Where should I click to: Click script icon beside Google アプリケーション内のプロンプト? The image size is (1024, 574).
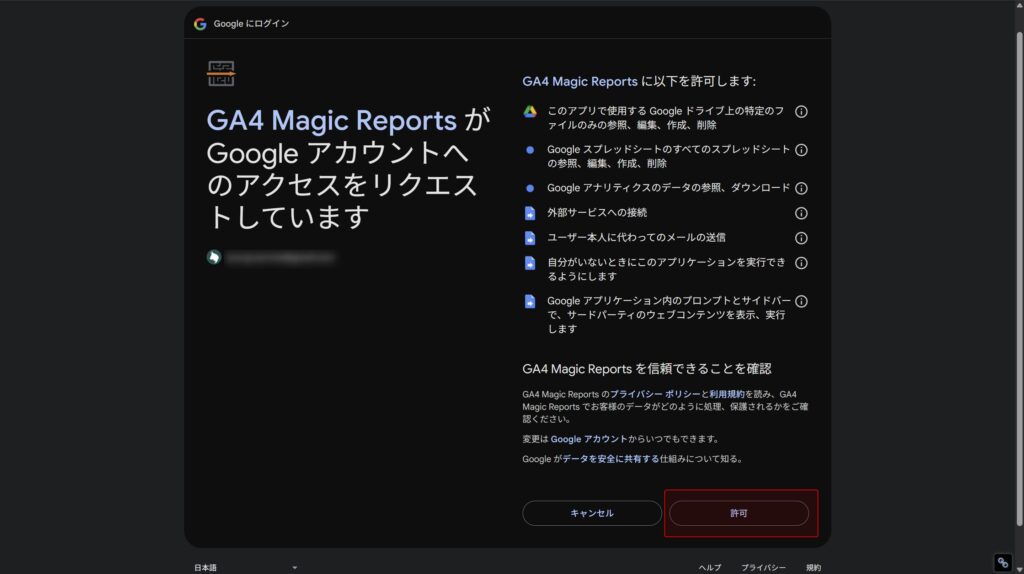pos(530,301)
